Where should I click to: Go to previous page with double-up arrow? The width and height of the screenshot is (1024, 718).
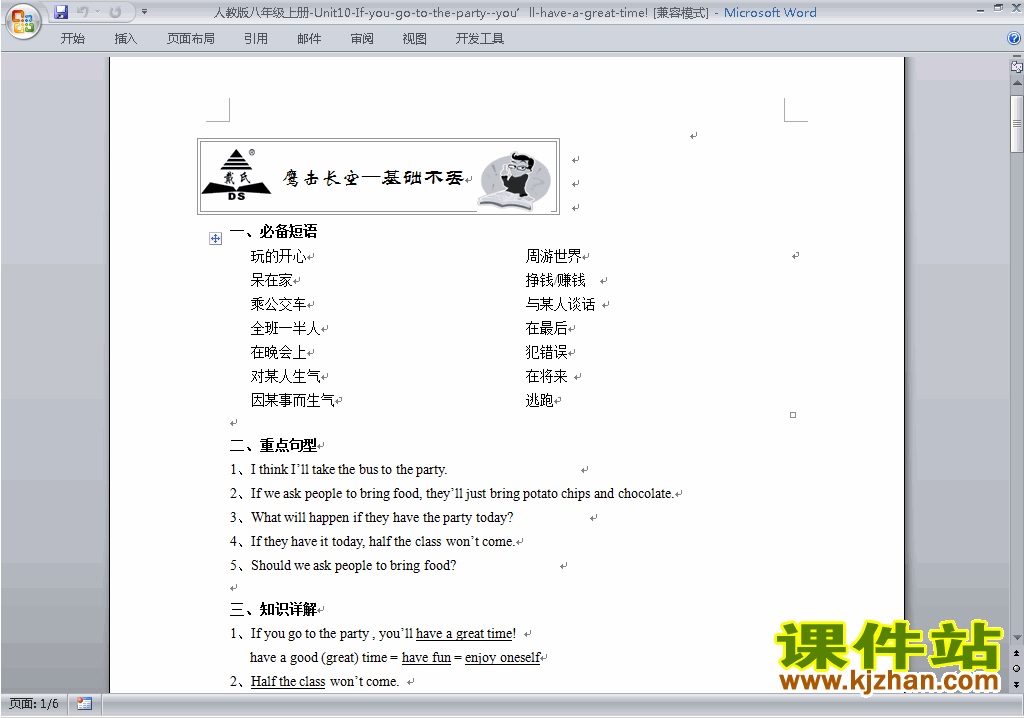pyautogui.click(x=1017, y=653)
